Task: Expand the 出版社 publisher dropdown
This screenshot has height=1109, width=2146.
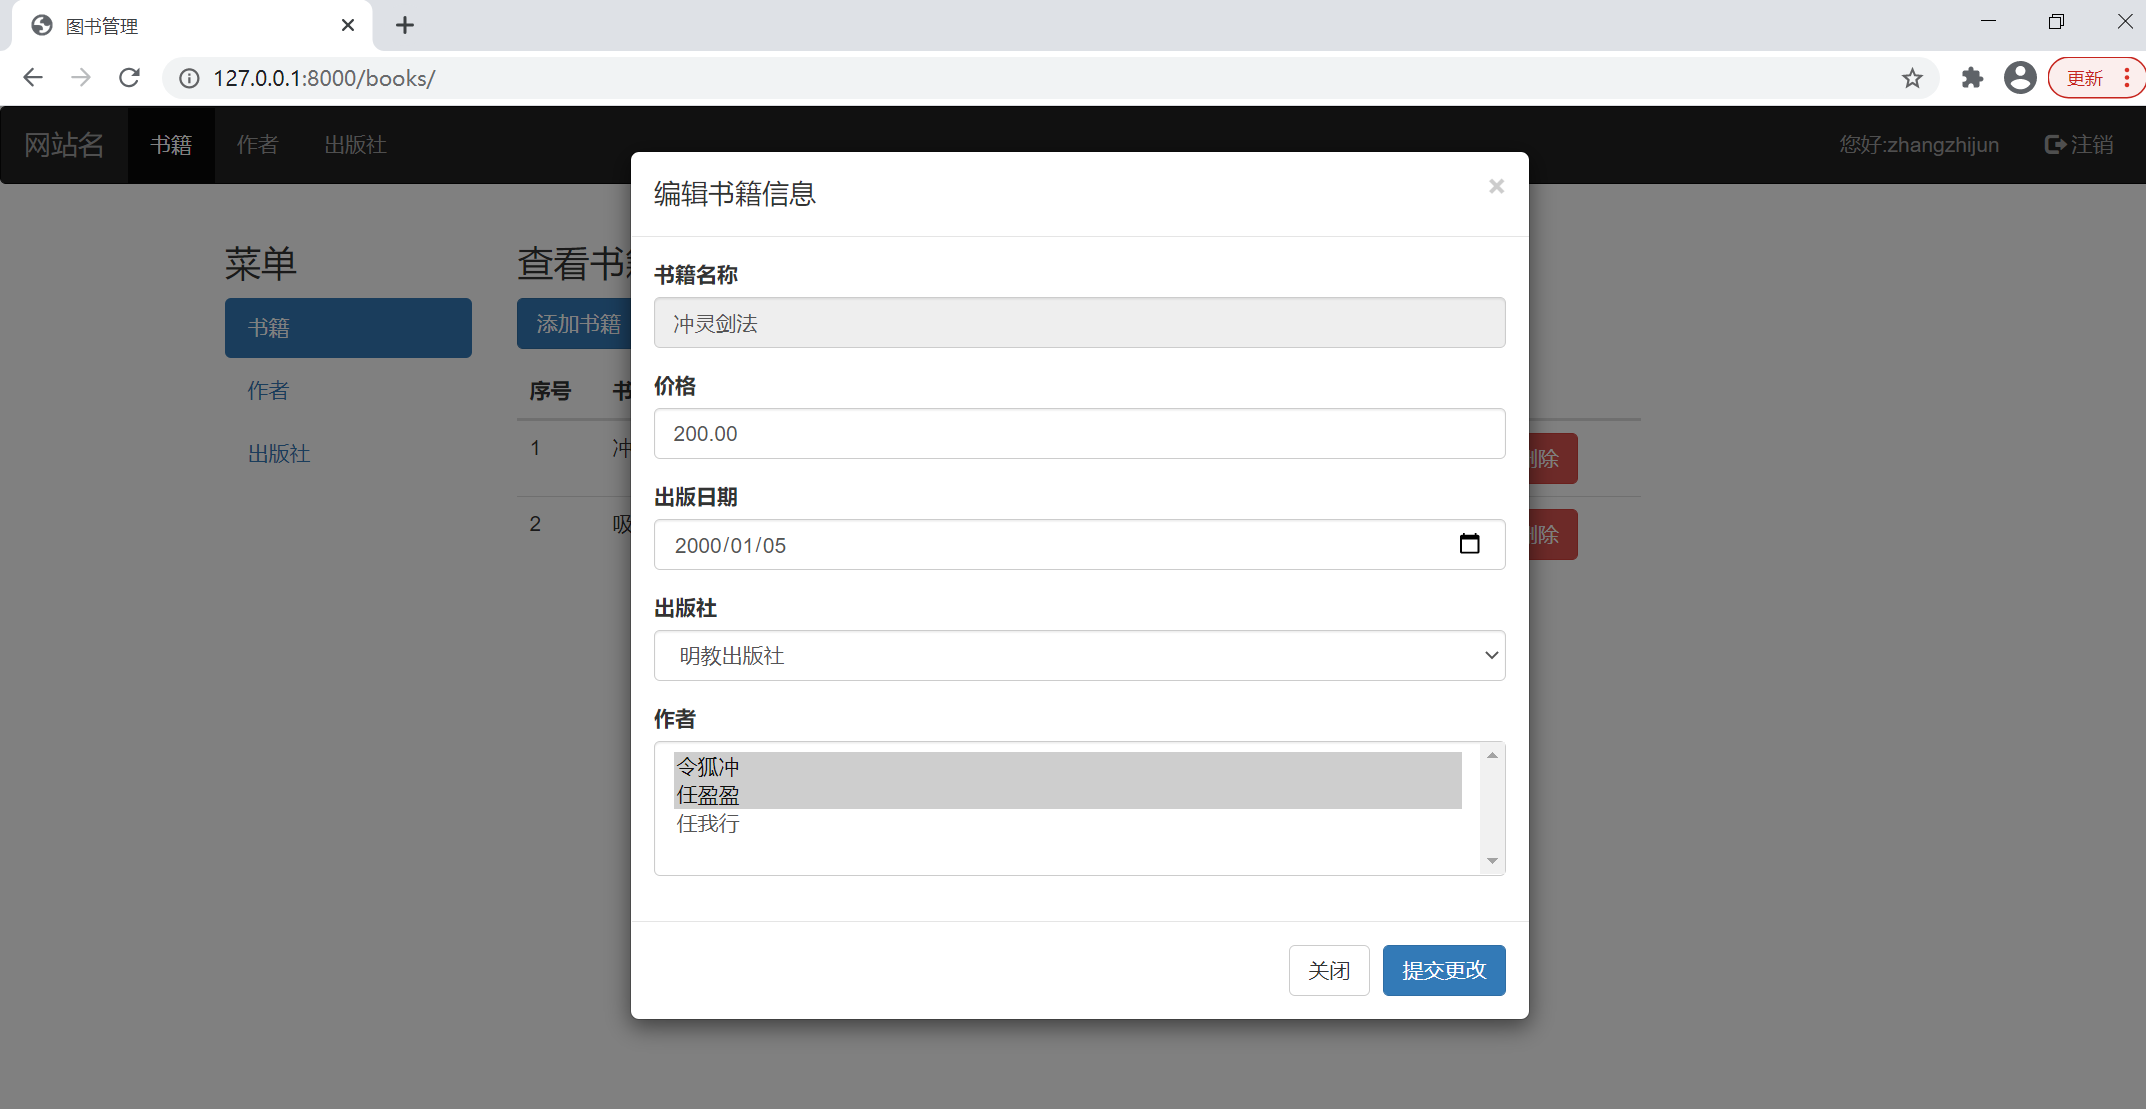Action: (x=1079, y=656)
